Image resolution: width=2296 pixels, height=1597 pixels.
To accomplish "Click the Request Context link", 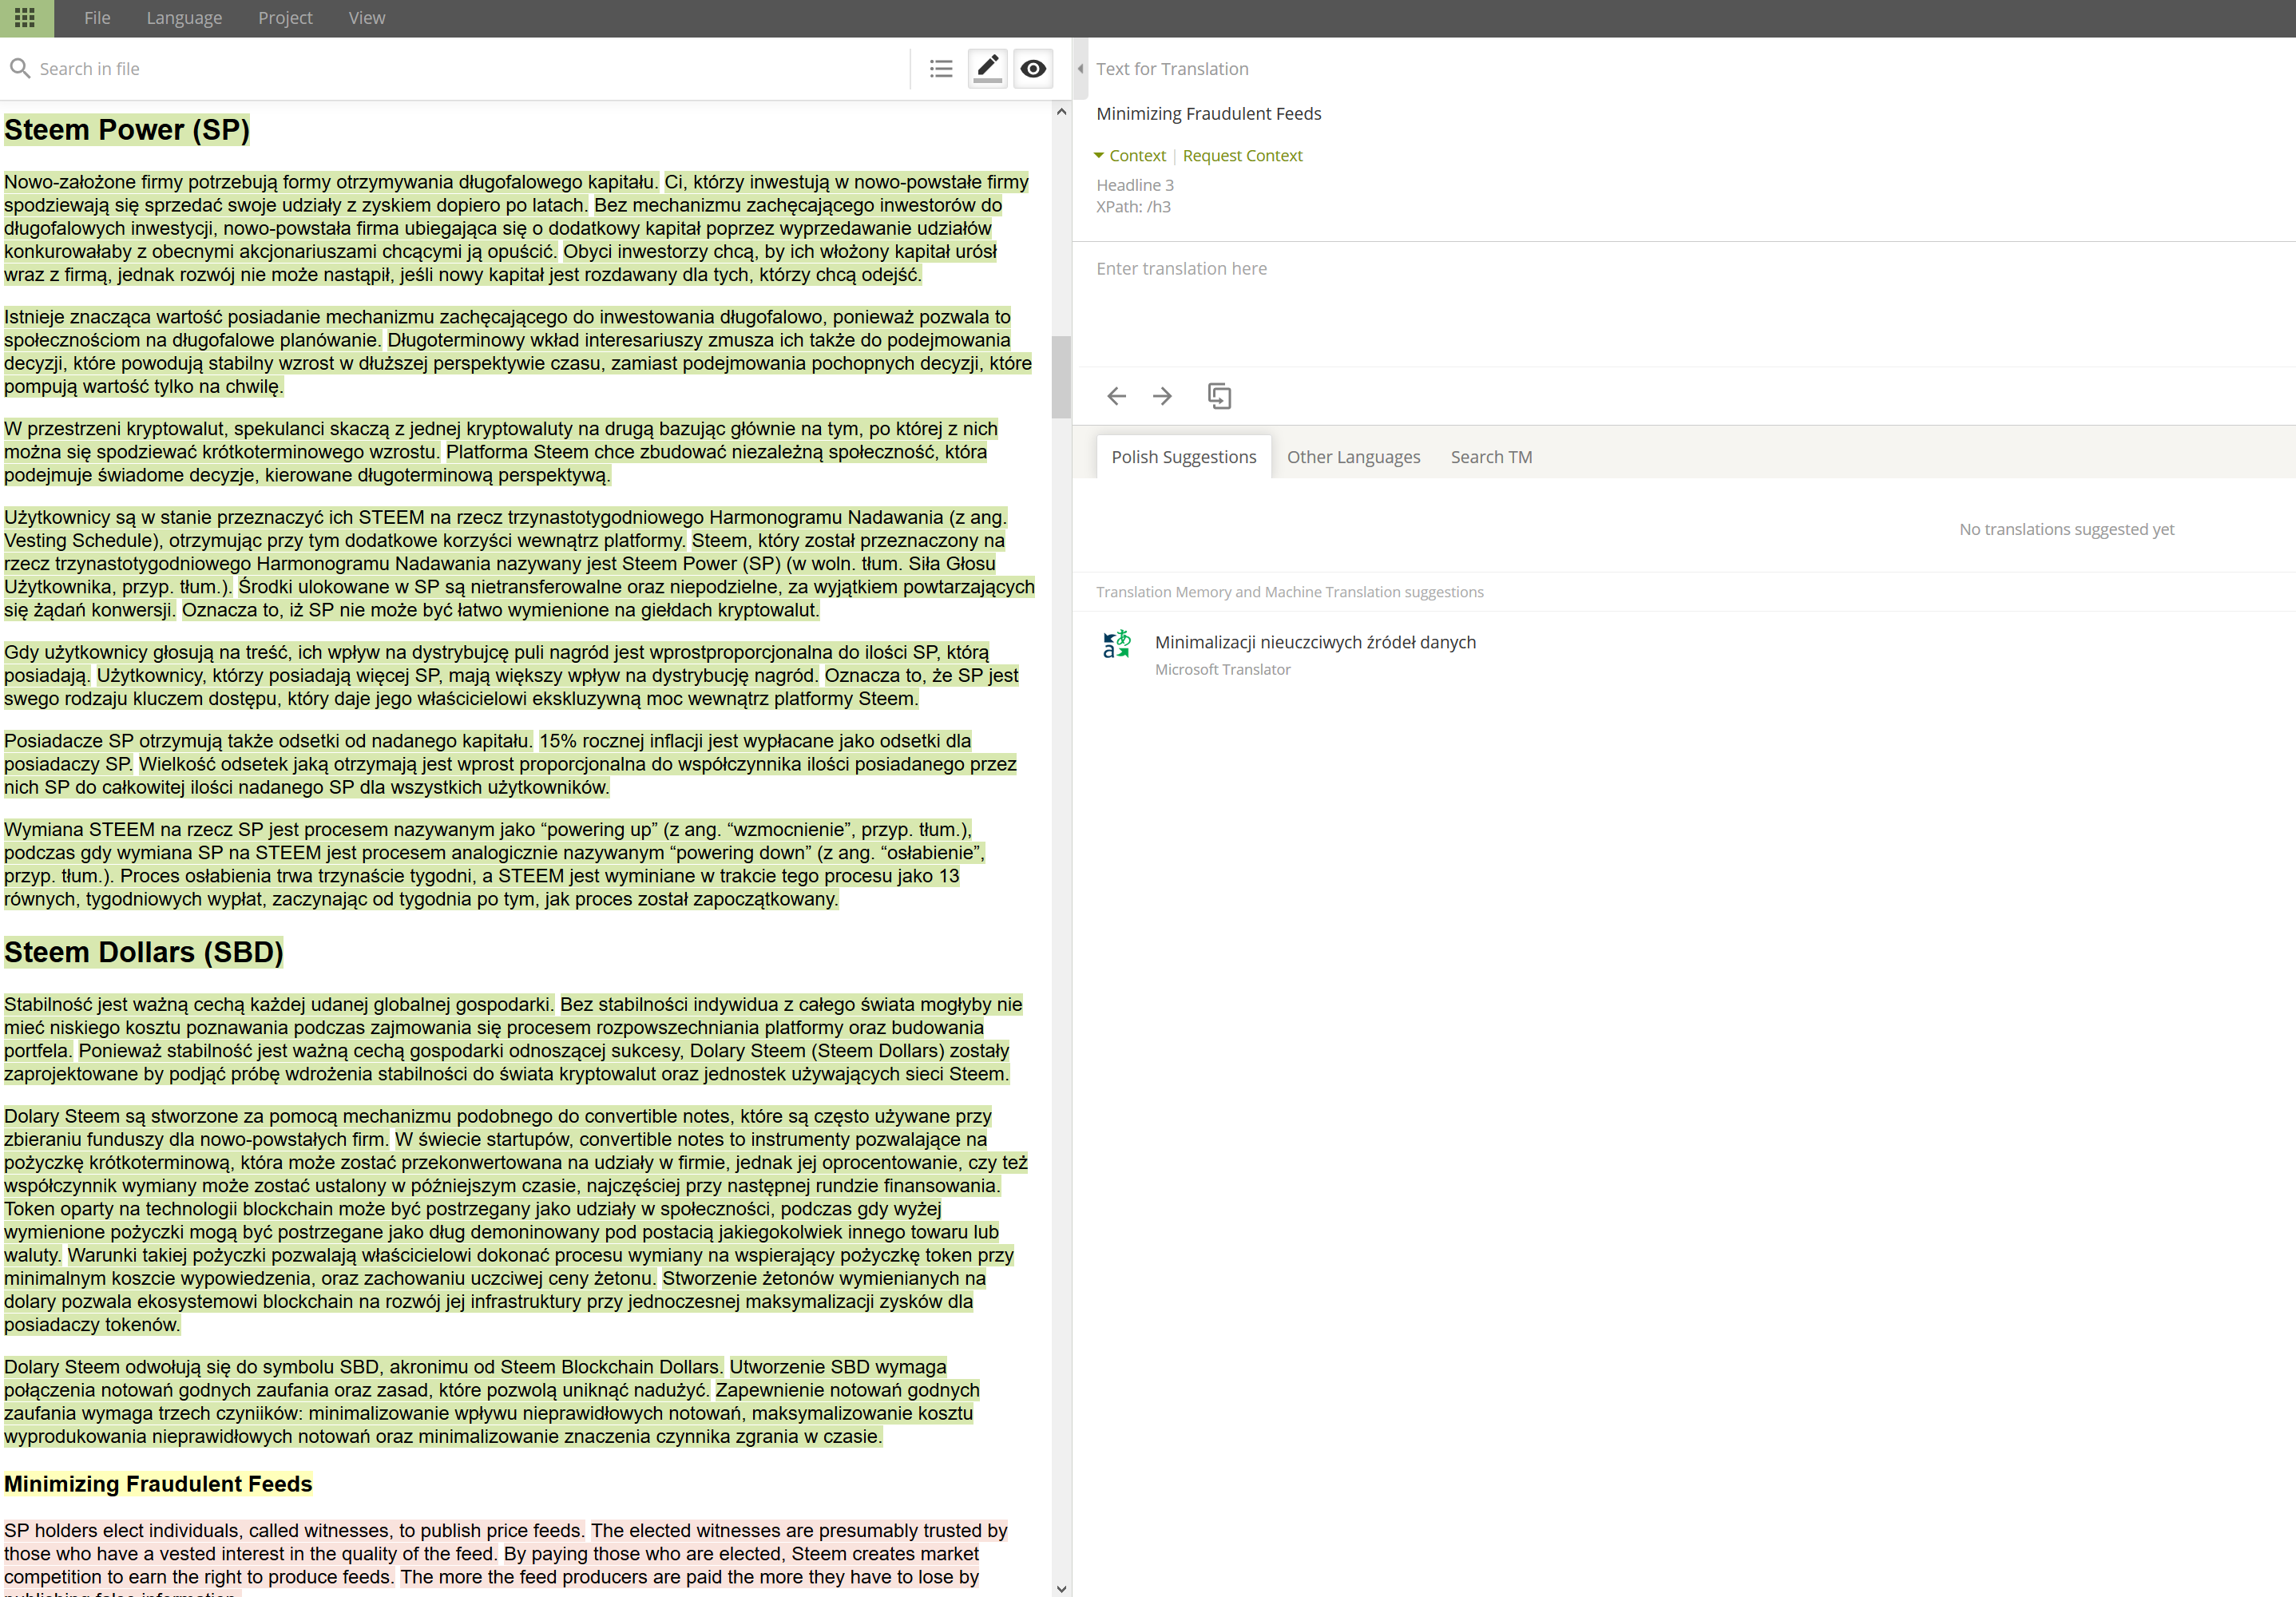I will point(1242,155).
